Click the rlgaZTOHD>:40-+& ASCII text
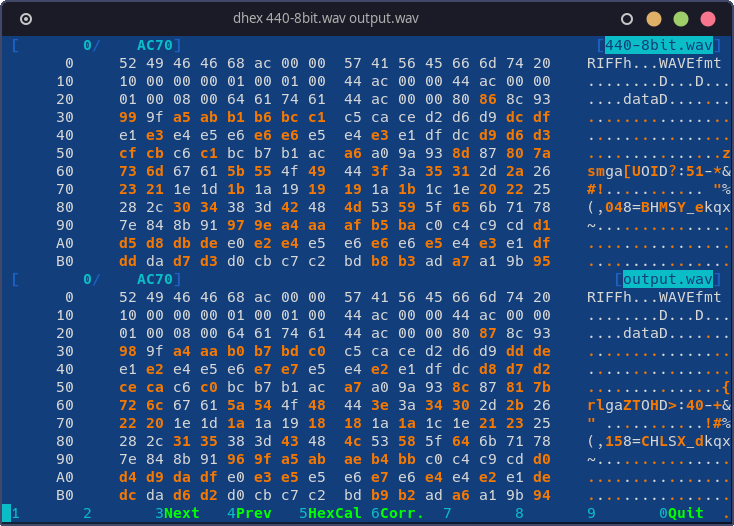The image size is (734, 526). 658,405
